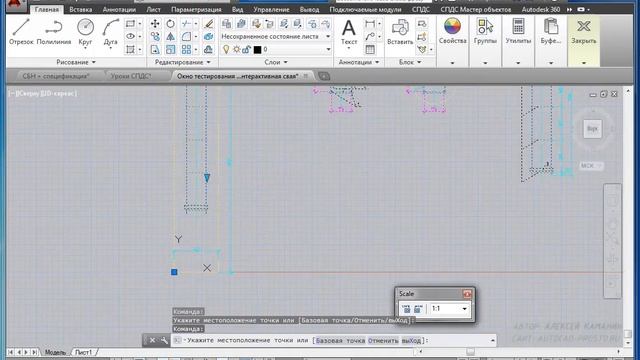Viewport: 640px width, 360px height.
Task: Select the Дуга arc tool
Action: click(x=110, y=32)
